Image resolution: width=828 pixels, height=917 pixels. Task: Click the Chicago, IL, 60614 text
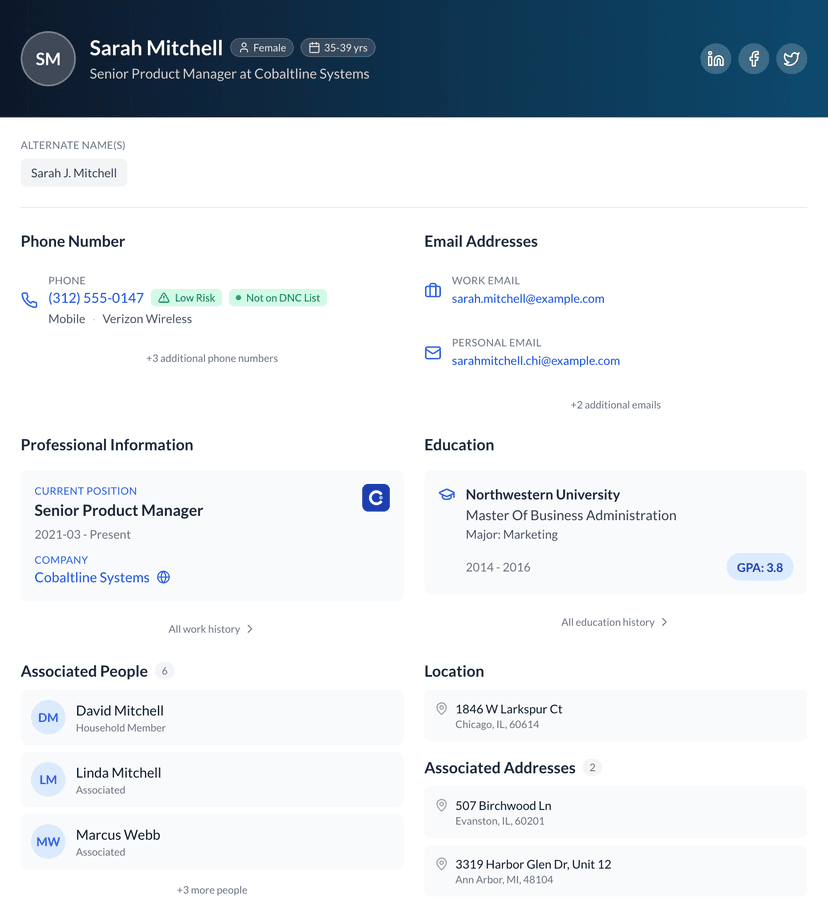pyautogui.click(x=497, y=724)
